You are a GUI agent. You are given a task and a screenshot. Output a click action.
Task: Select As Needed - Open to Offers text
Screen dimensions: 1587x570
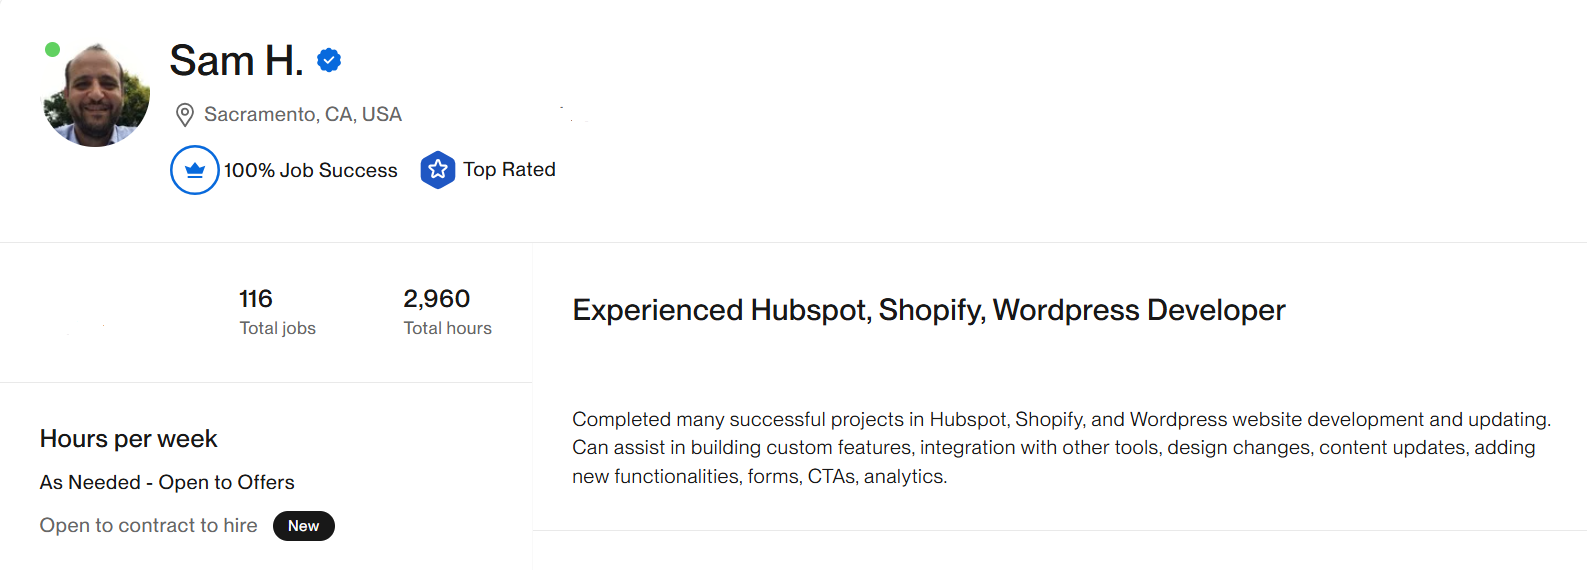[167, 482]
